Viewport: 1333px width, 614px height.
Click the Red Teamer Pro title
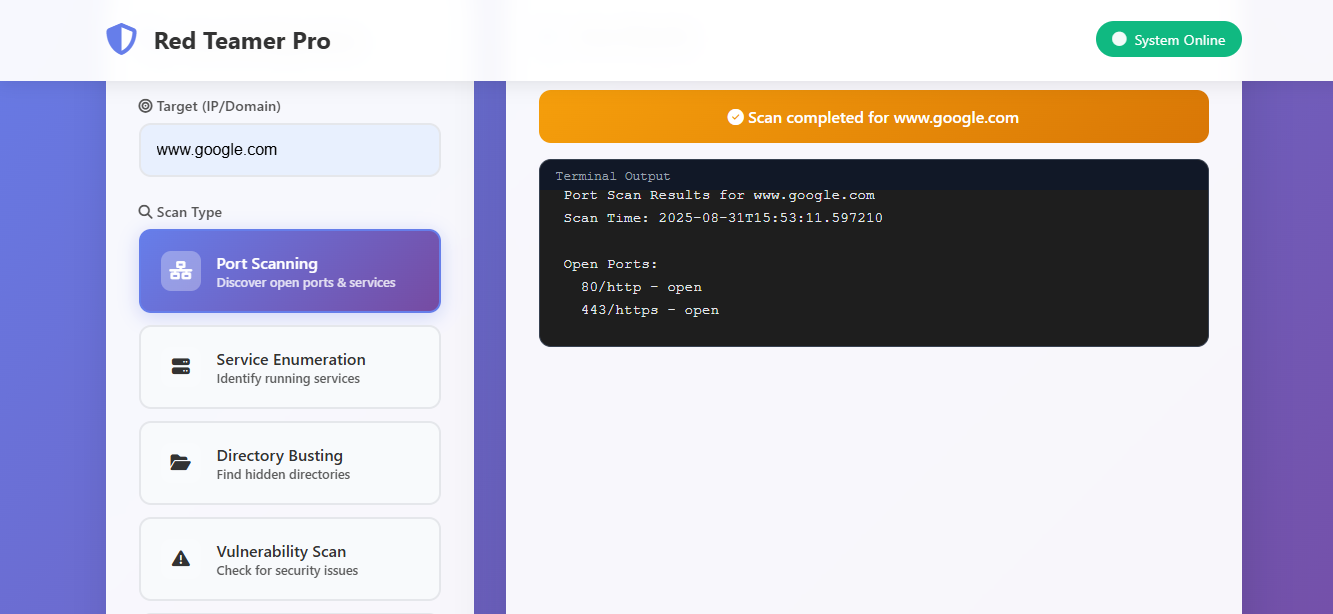pos(242,41)
